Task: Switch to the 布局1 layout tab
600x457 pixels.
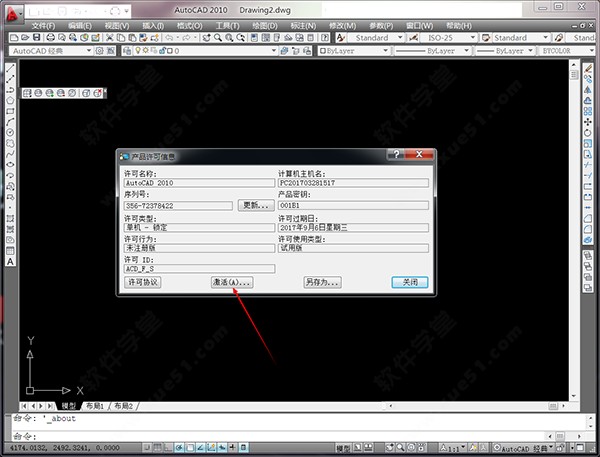Action: point(93,407)
